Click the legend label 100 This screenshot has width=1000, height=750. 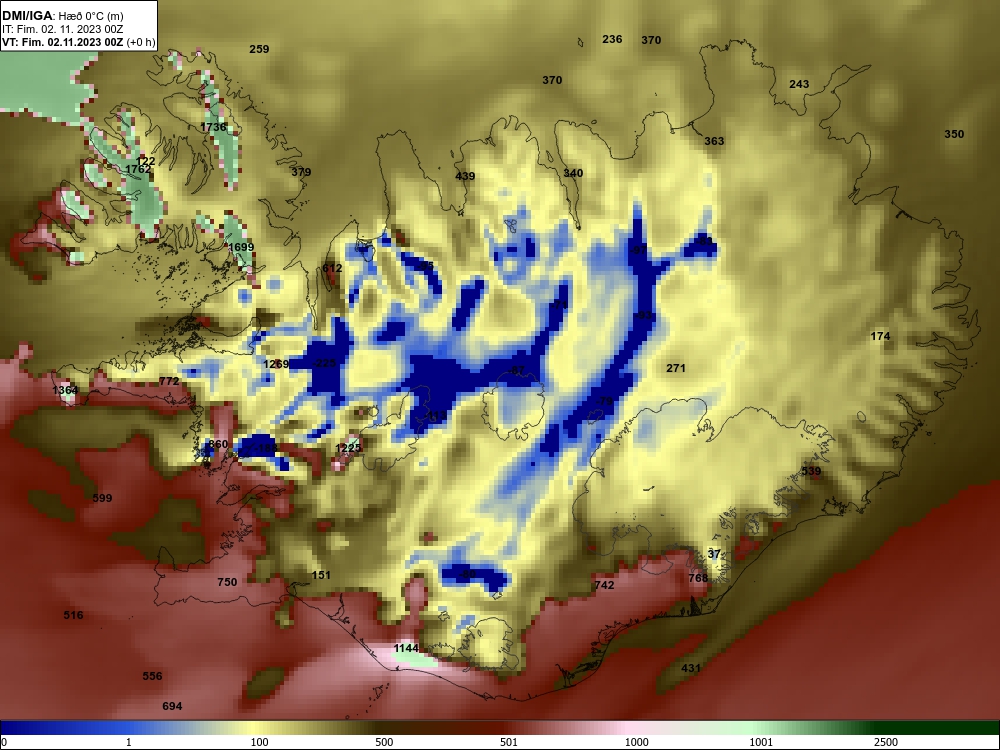[260, 742]
